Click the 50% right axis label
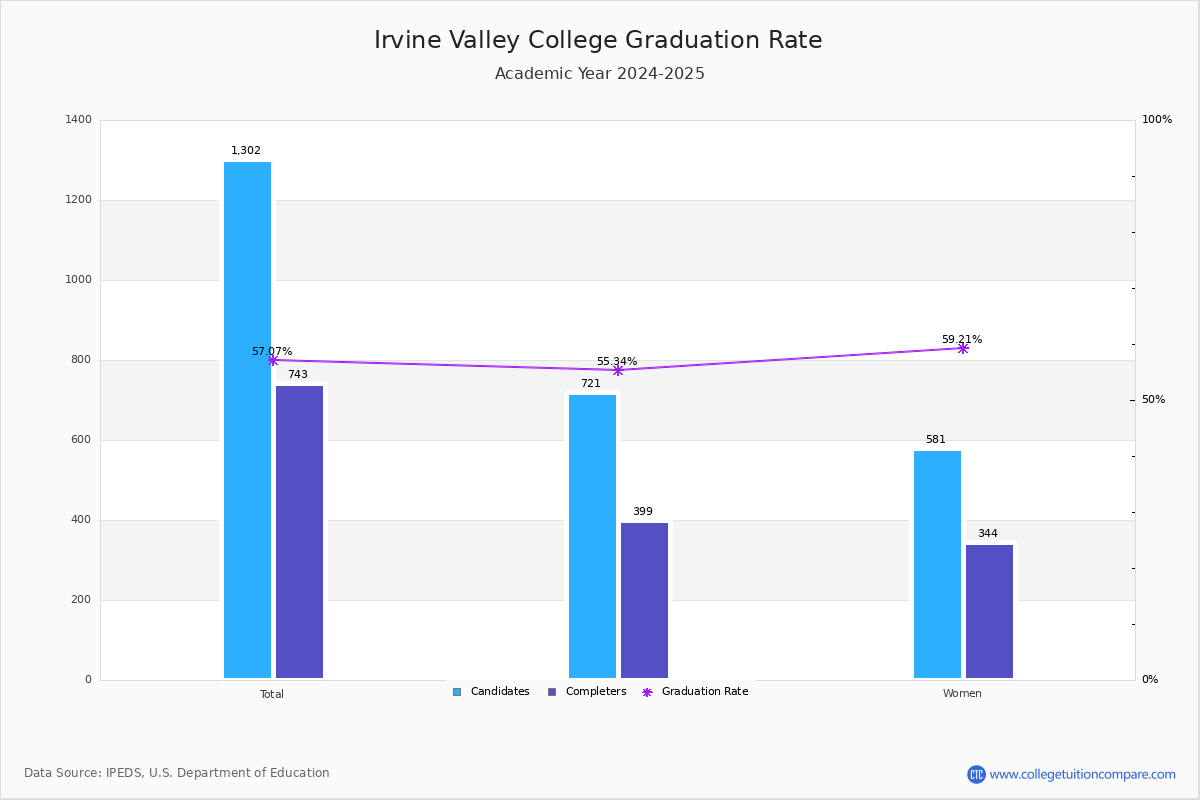Image resolution: width=1200 pixels, height=800 pixels. pos(1153,400)
